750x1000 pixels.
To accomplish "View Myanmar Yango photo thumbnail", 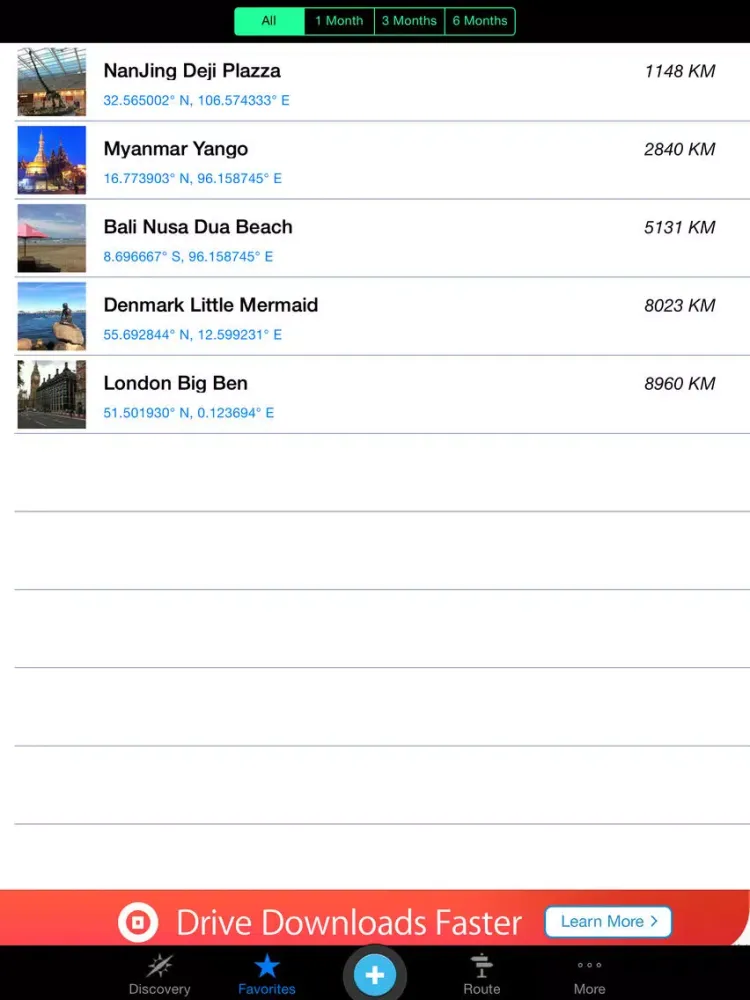I will point(52,160).
